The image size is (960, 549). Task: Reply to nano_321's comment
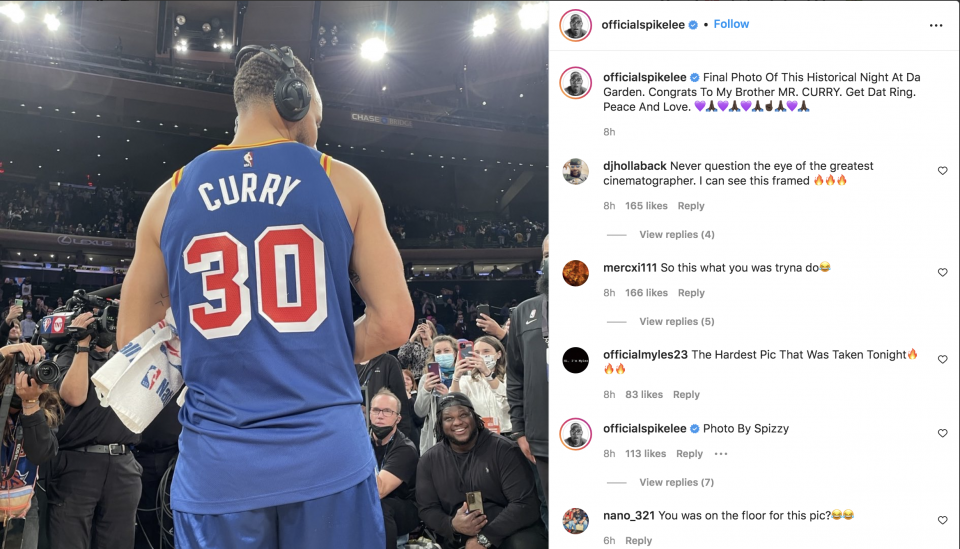639,540
